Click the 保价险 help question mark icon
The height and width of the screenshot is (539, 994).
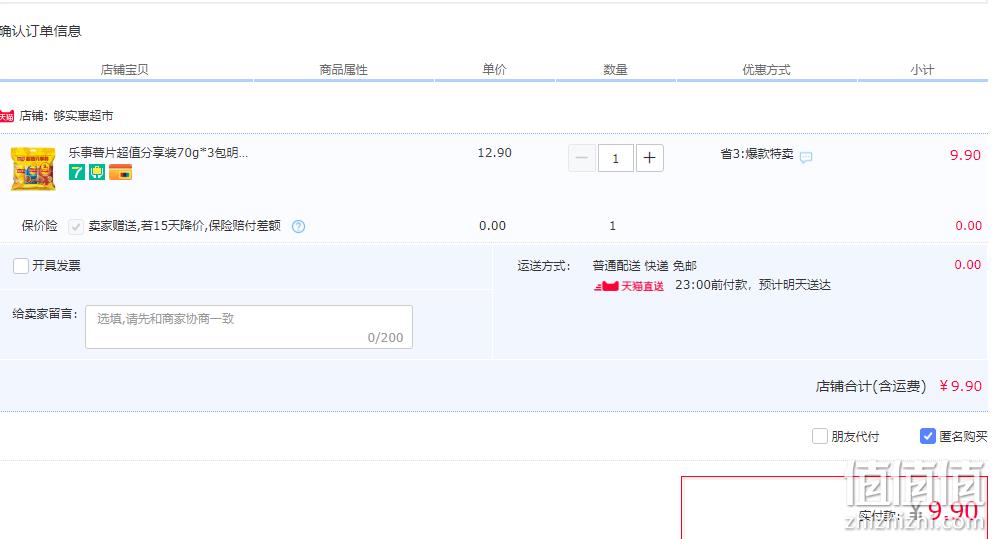click(x=298, y=226)
